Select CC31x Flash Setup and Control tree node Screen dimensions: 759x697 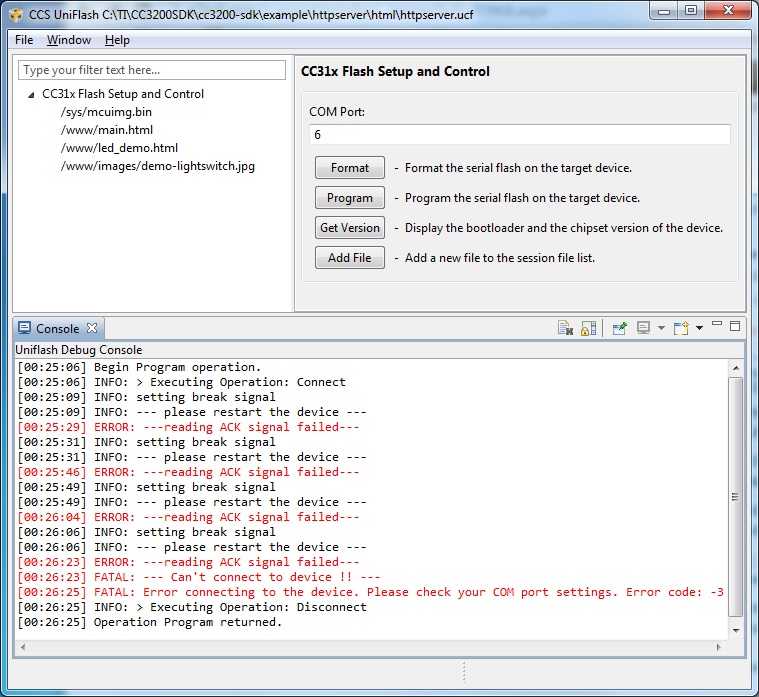click(123, 94)
